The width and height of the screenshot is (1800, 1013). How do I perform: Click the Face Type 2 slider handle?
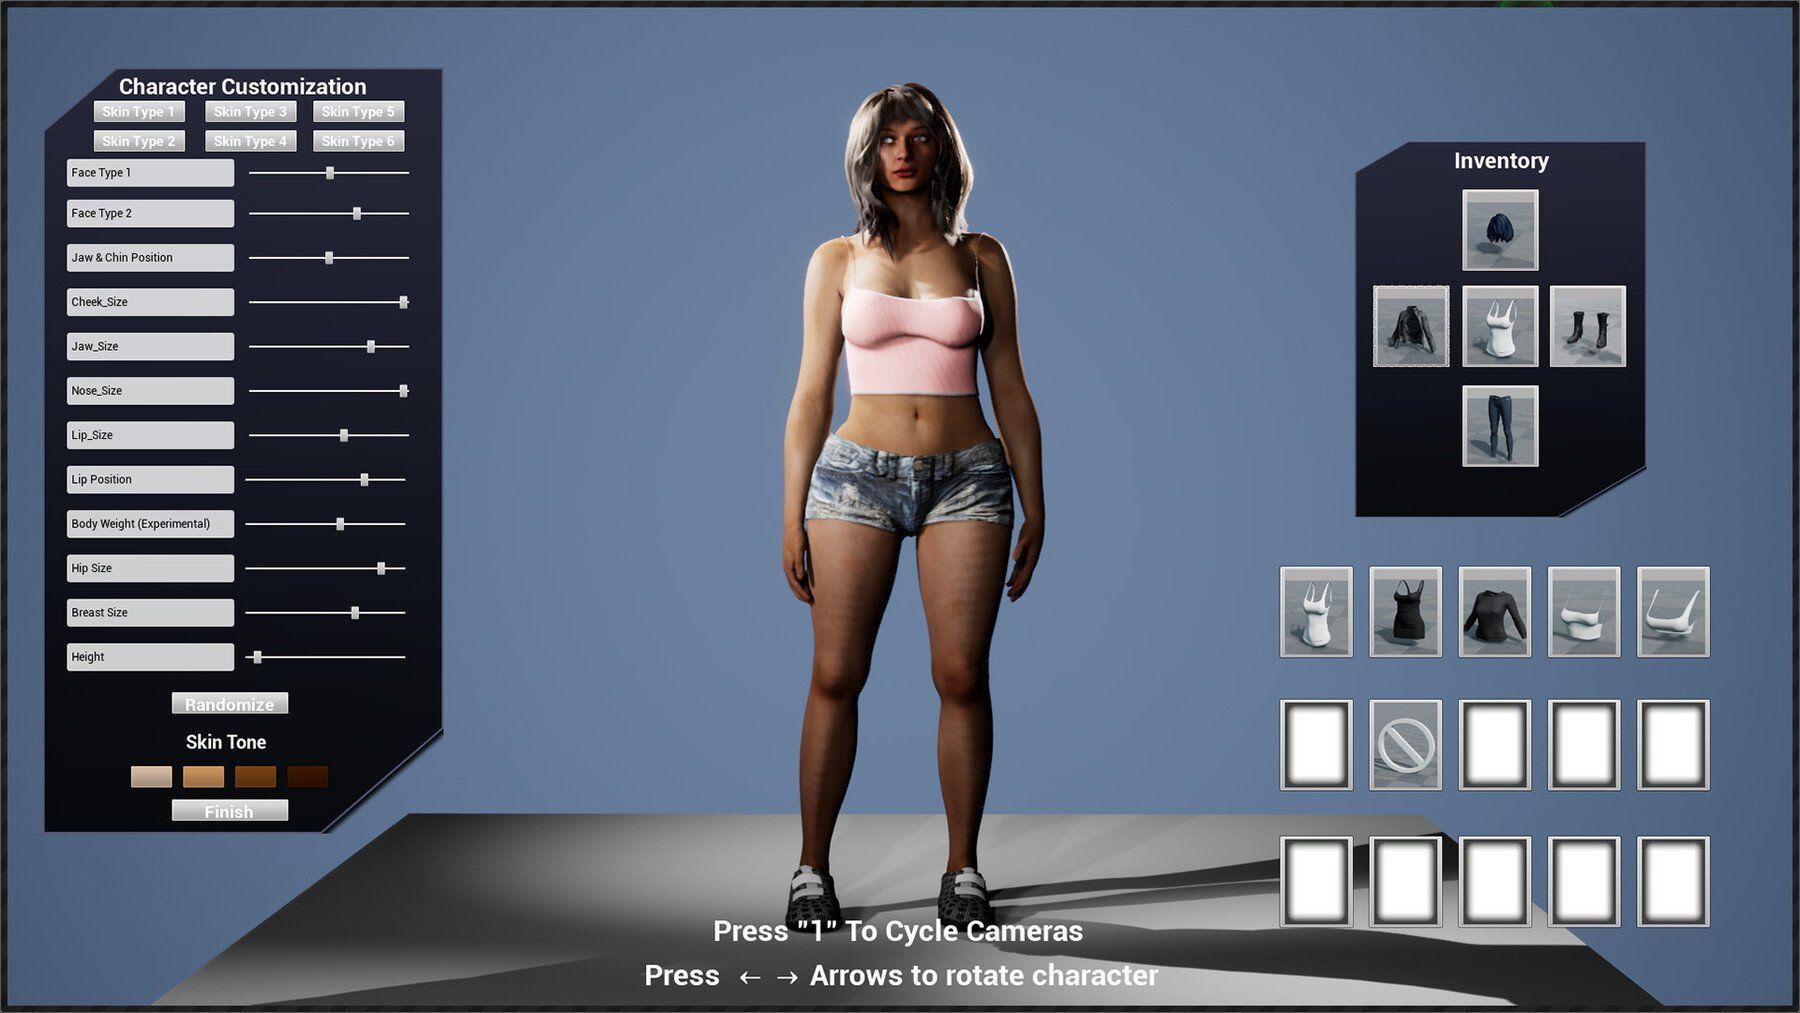(357, 213)
